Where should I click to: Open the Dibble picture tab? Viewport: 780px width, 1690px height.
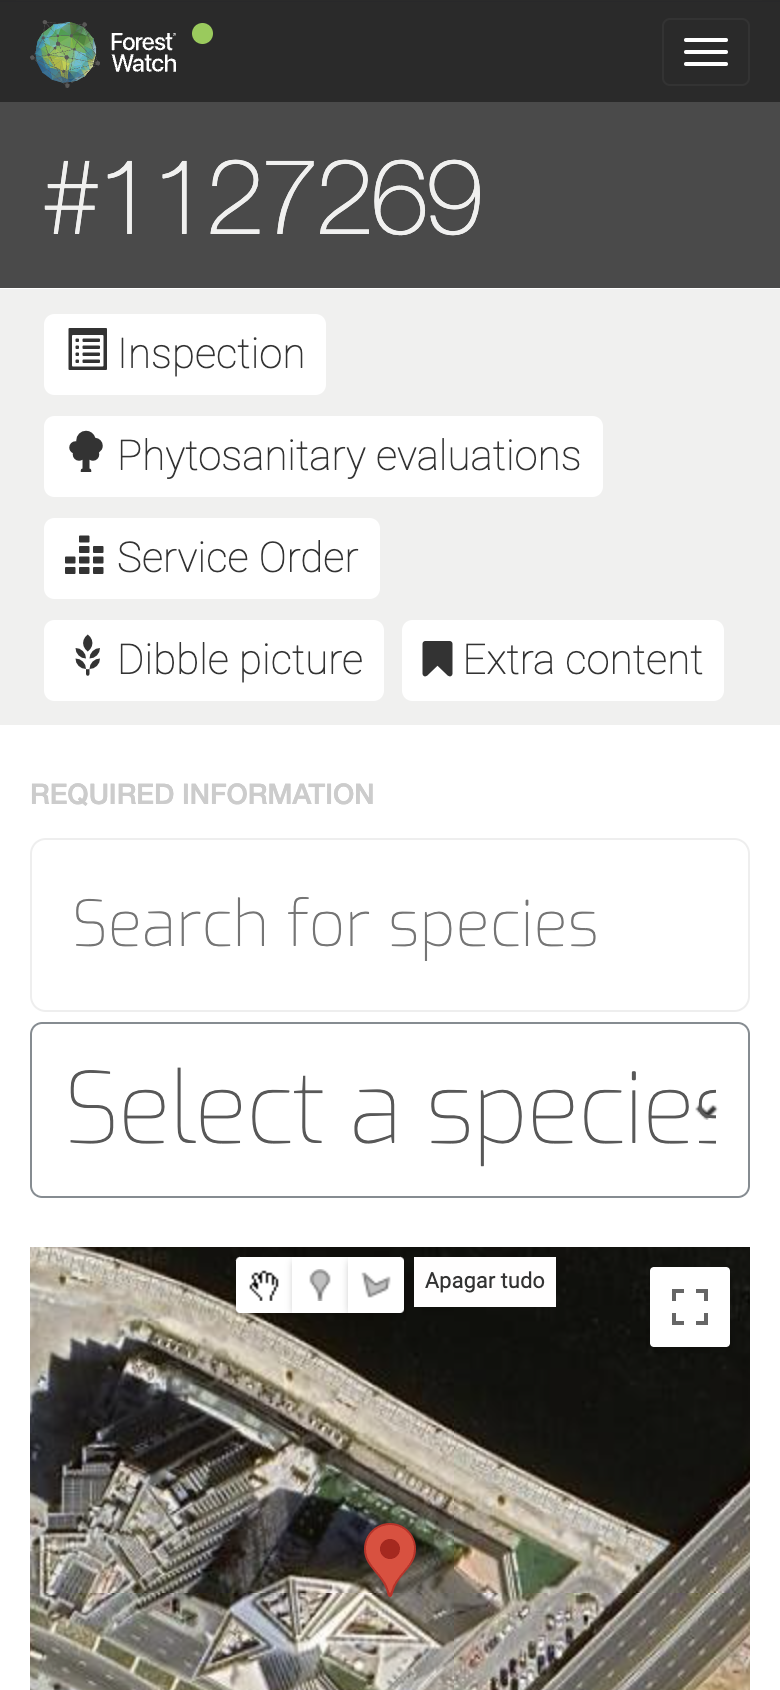pyautogui.click(x=214, y=660)
